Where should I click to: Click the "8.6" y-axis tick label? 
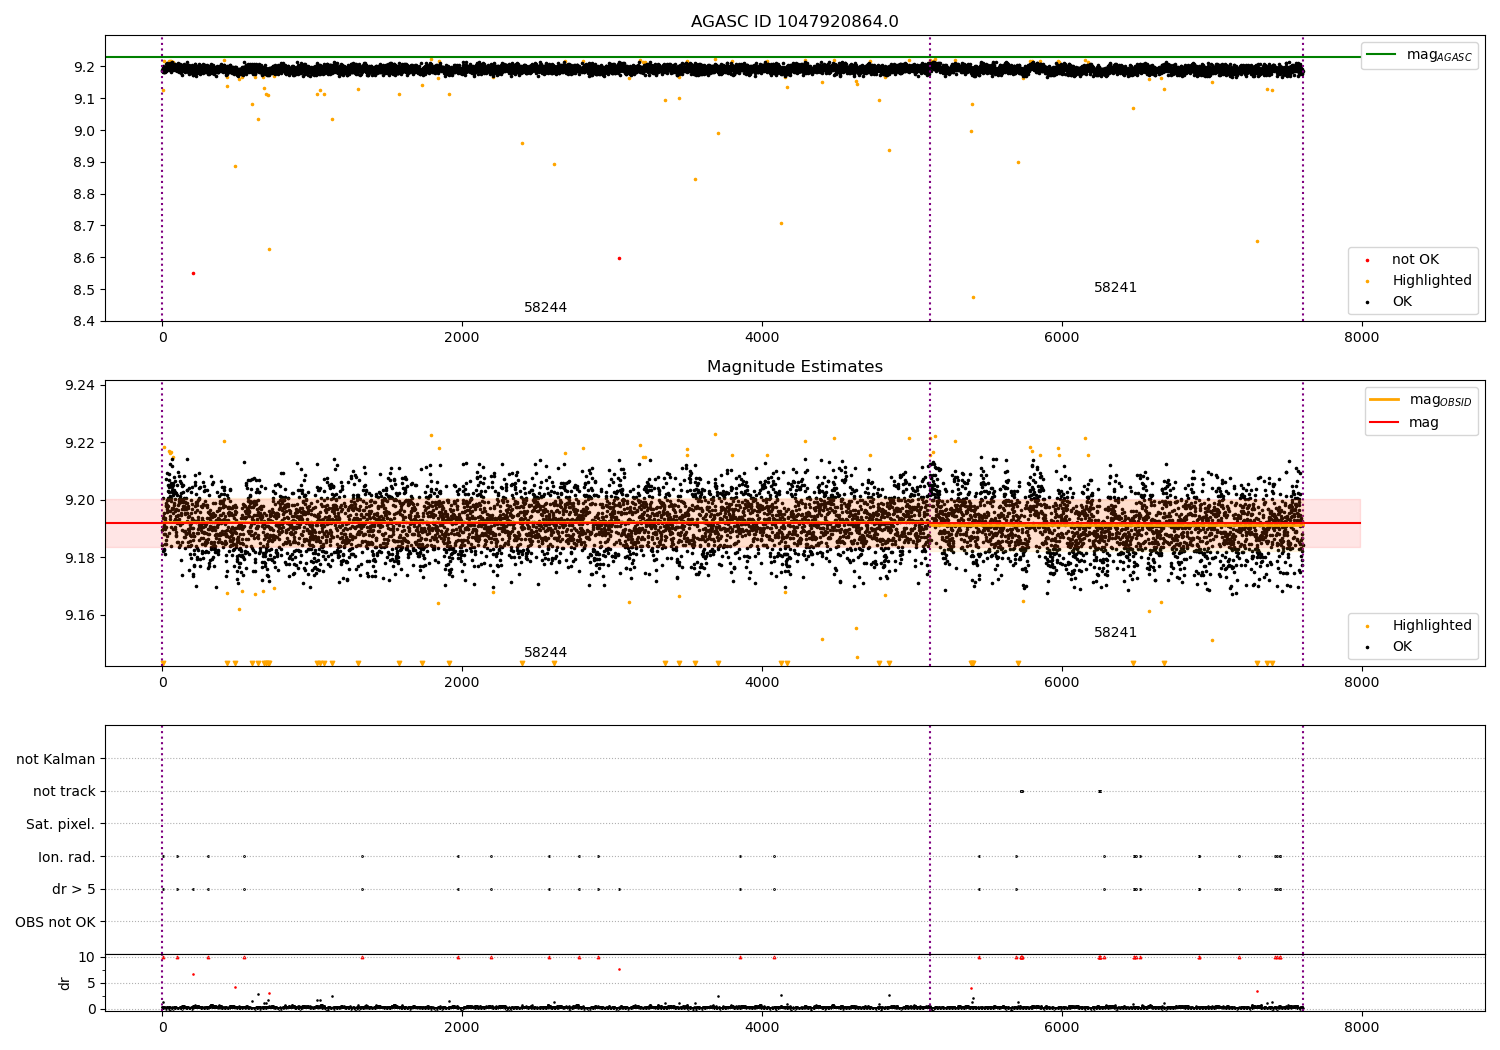tap(84, 258)
